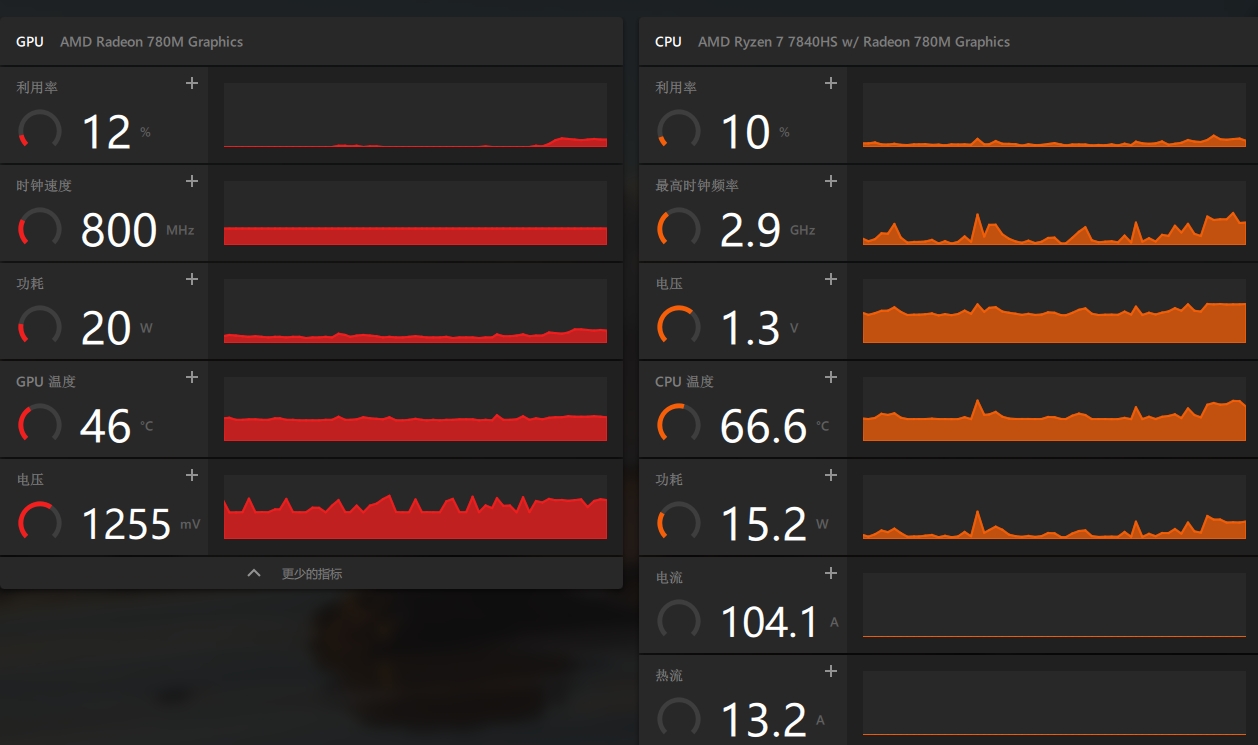The height and width of the screenshot is (745, 1258).
Task: Click the plus icon on GPU 温度 row
Action: 192,378
